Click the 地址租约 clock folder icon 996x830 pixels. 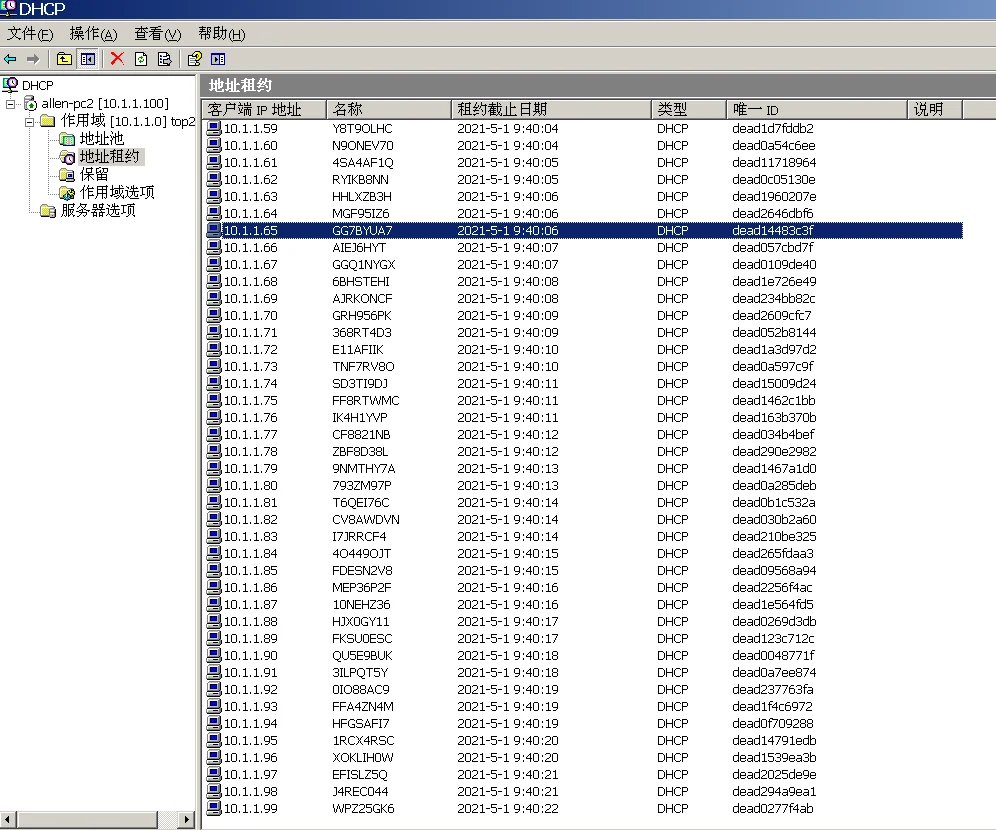click(x=67, y=156)
